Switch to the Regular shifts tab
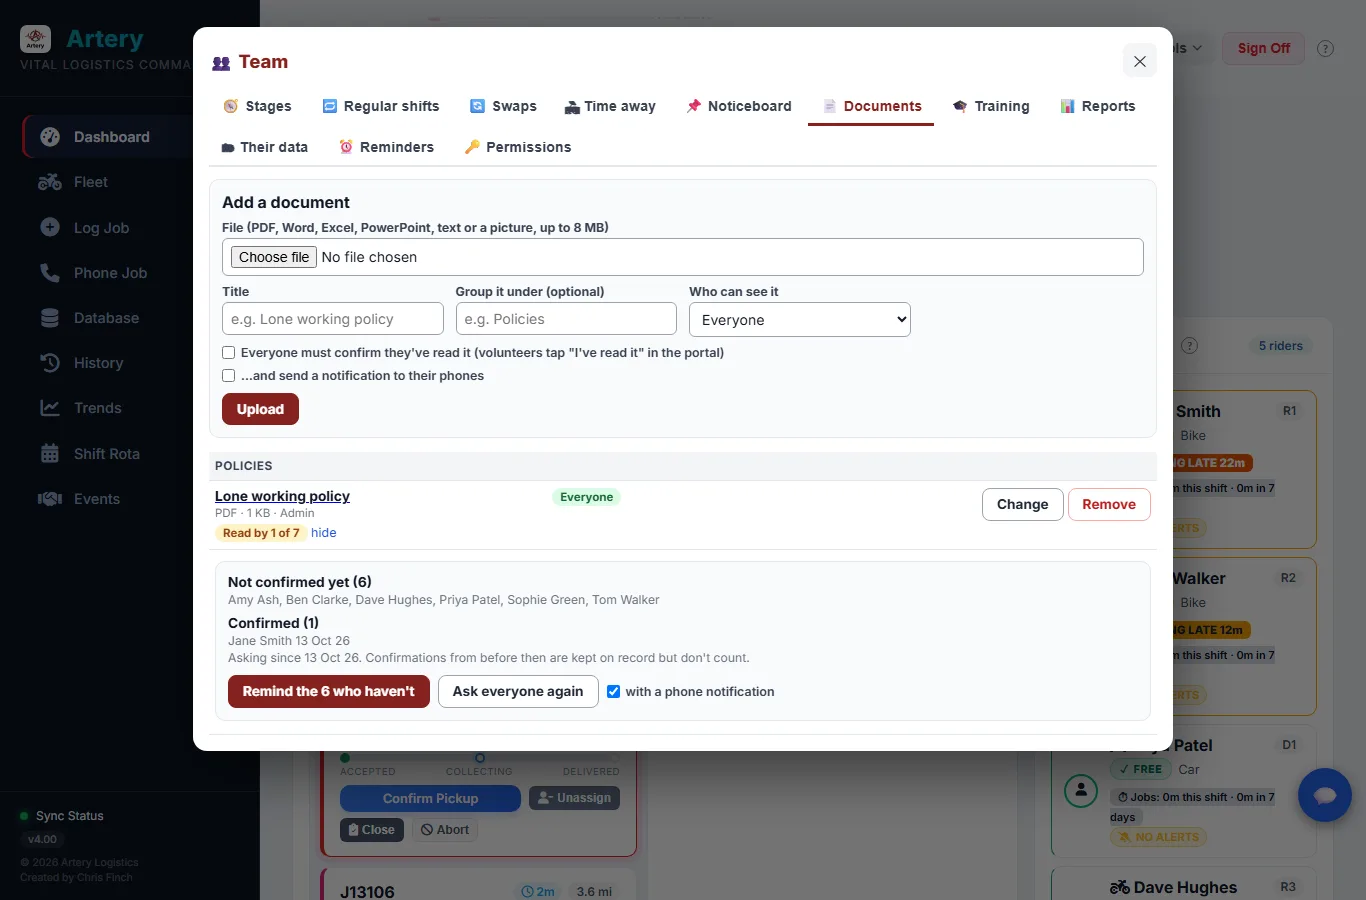Viewport: 1366px width, 900px height. [x=380, y=106]
